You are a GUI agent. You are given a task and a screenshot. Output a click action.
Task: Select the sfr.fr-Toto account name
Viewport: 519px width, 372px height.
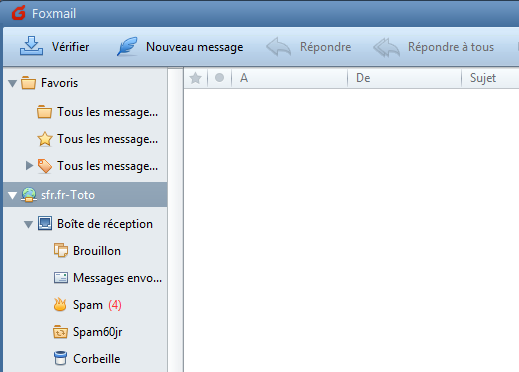[68, 195]
